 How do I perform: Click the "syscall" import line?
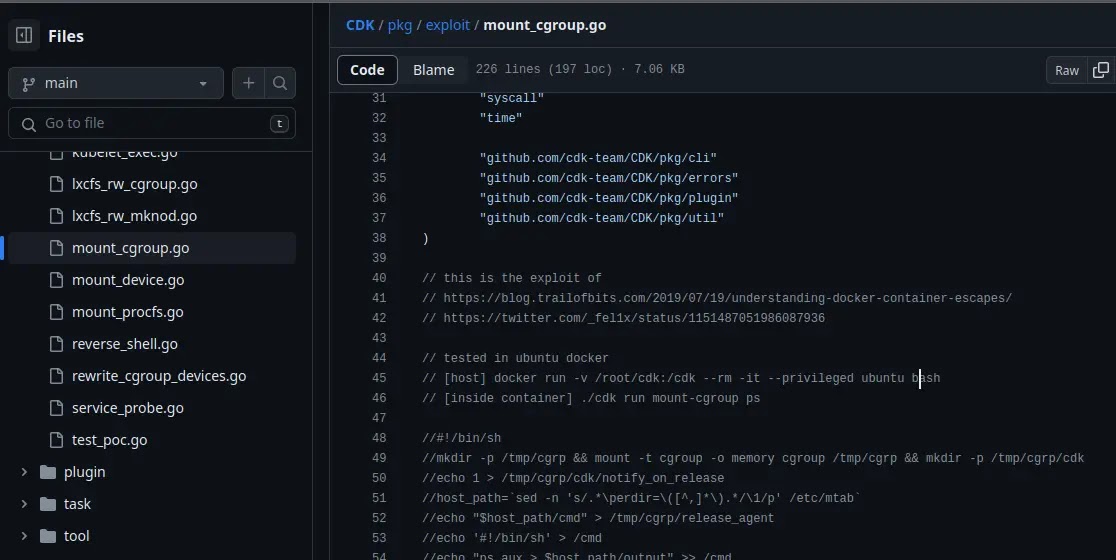point(512,98)
